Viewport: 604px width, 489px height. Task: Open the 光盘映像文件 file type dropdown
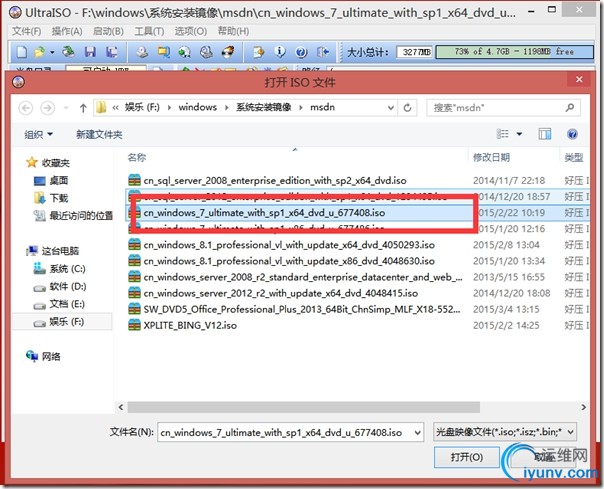point(505,432)
